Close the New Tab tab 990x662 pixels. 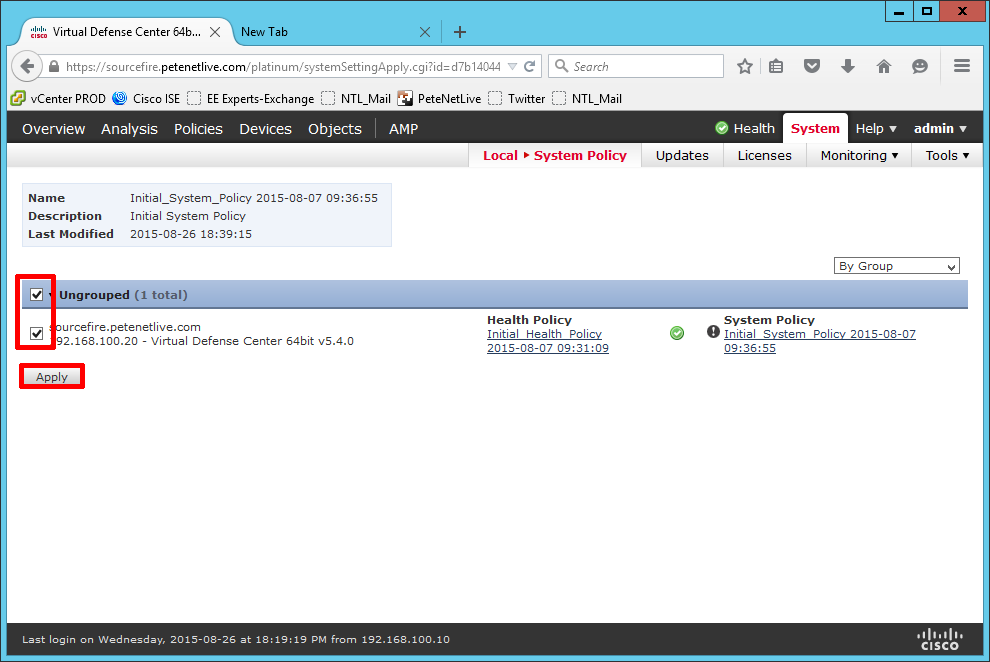click(425, 32)
